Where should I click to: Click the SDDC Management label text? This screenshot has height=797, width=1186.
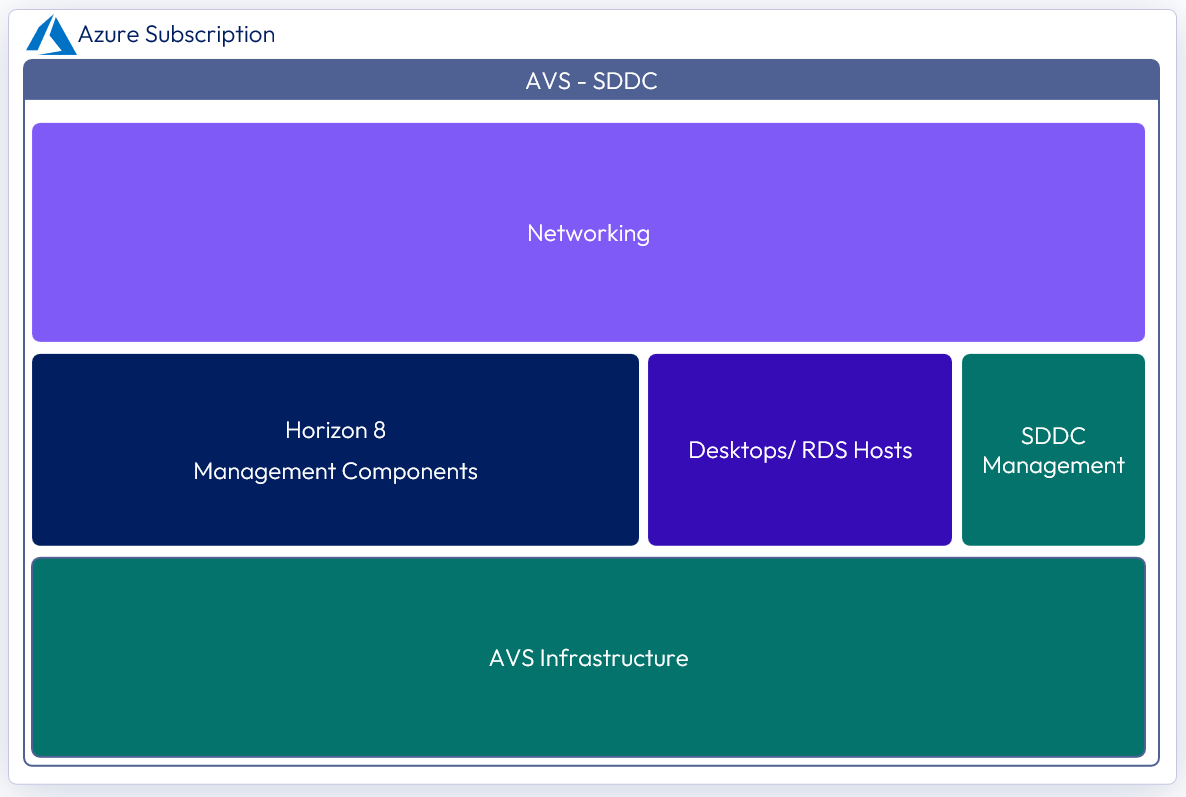1053,451
